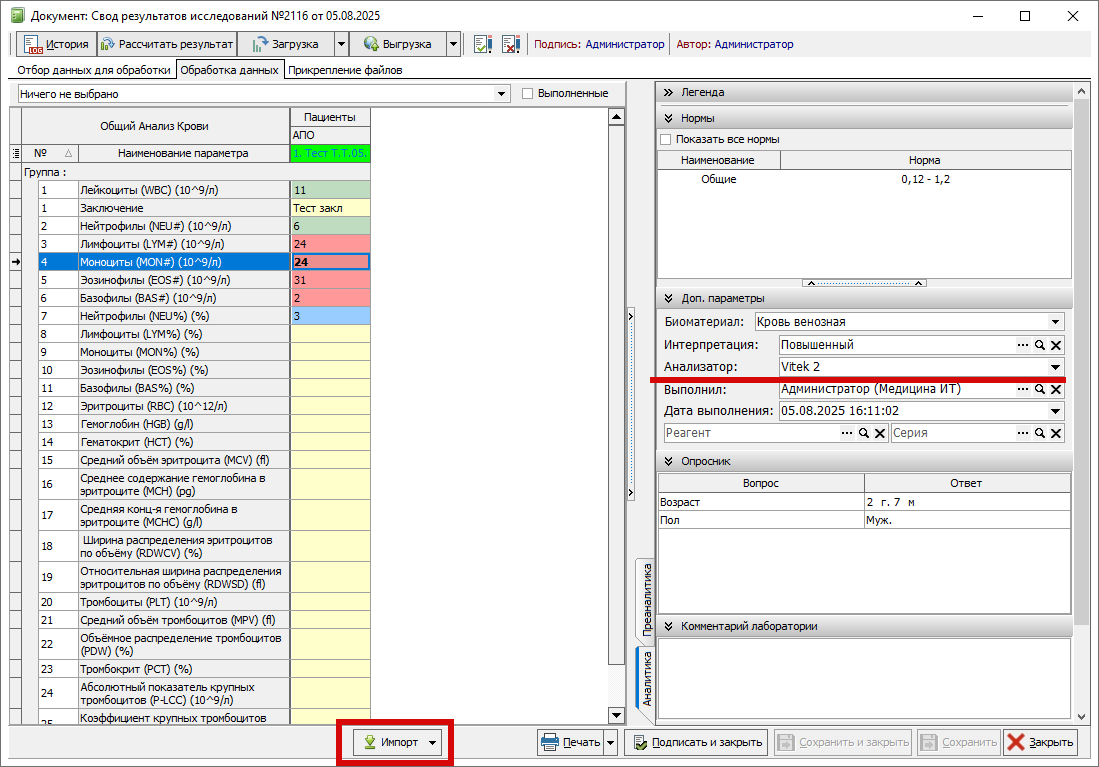Click the Загрузка toolbar button

(x=285, y=44)
